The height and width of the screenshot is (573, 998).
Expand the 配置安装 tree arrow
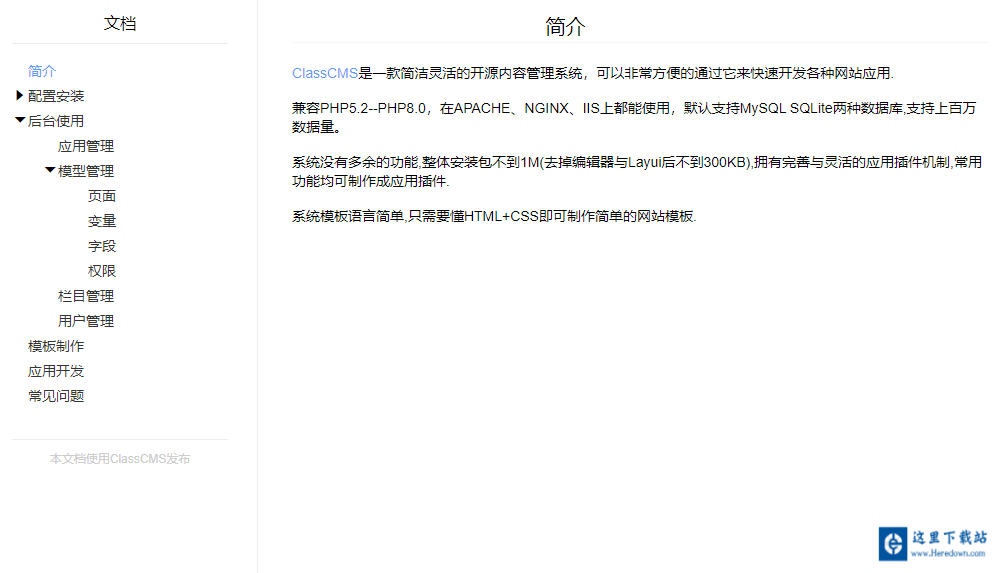coord(20,96)
